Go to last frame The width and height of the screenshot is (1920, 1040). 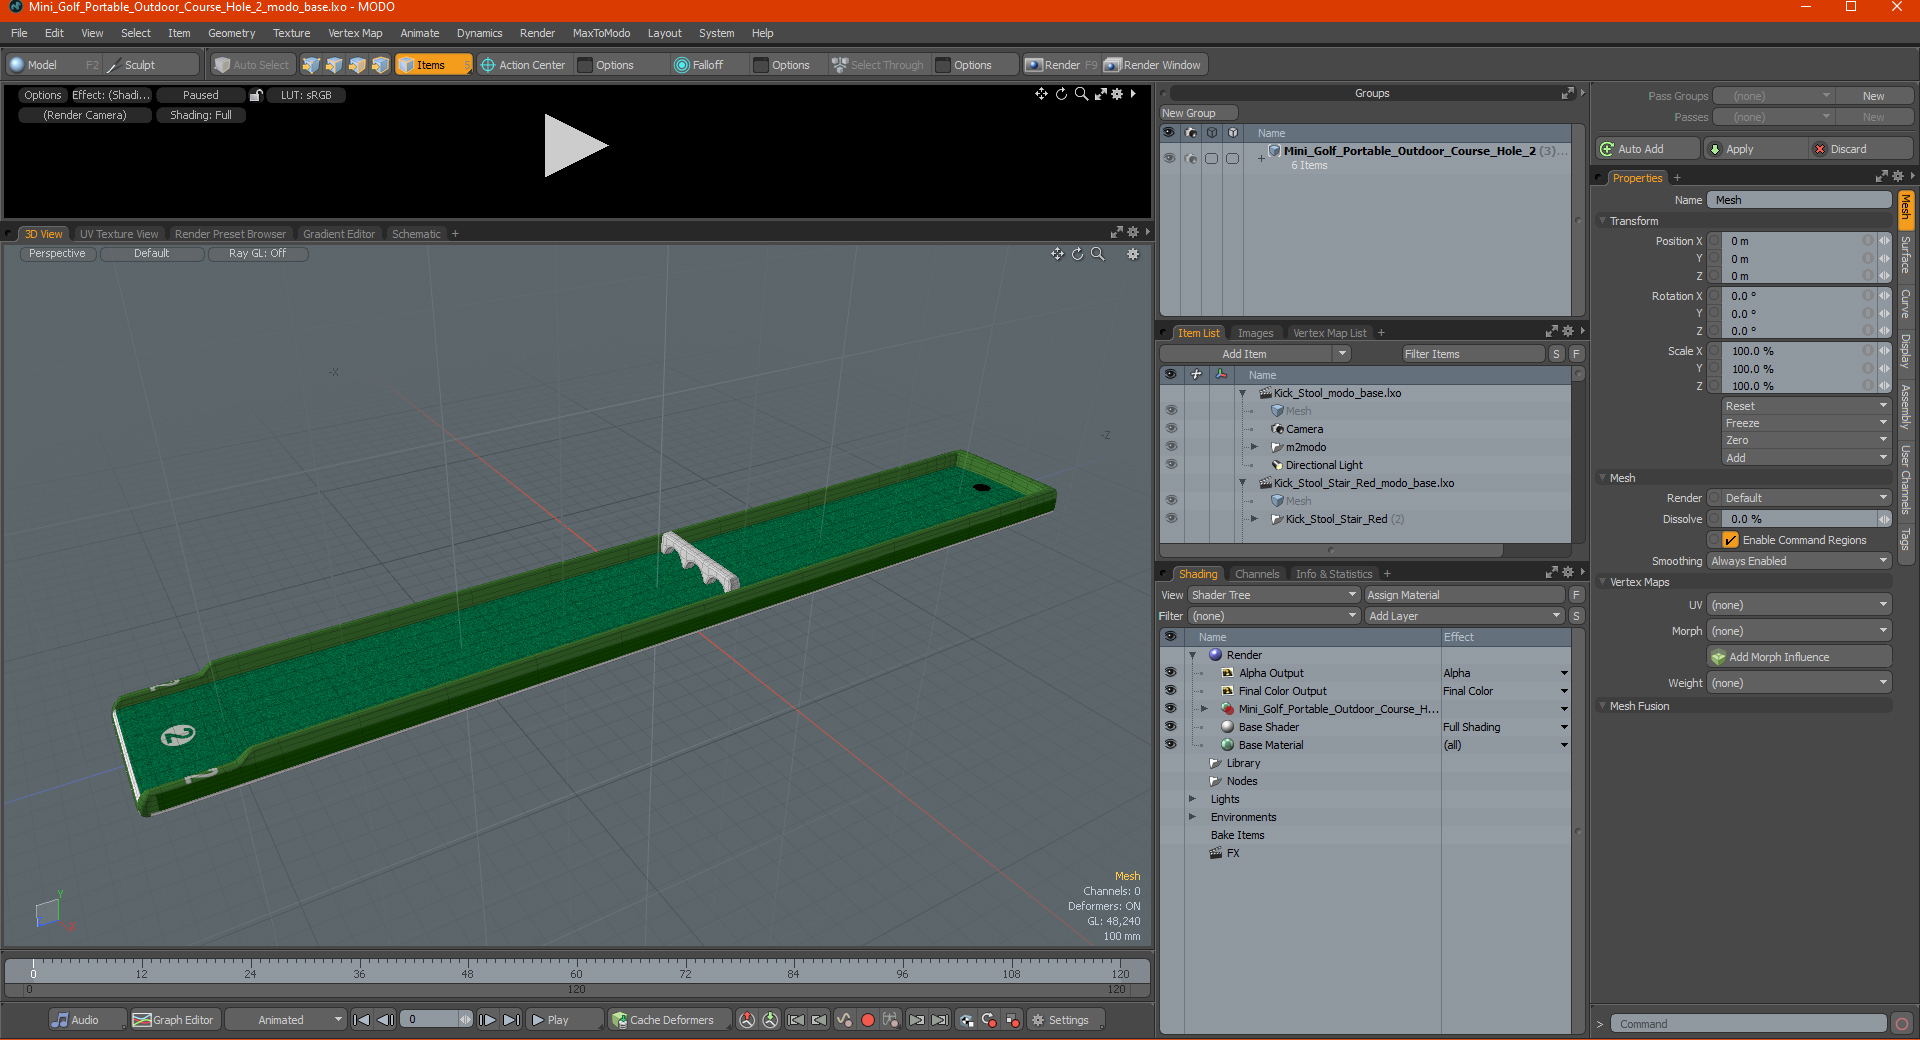click(x=511, y=1020)
